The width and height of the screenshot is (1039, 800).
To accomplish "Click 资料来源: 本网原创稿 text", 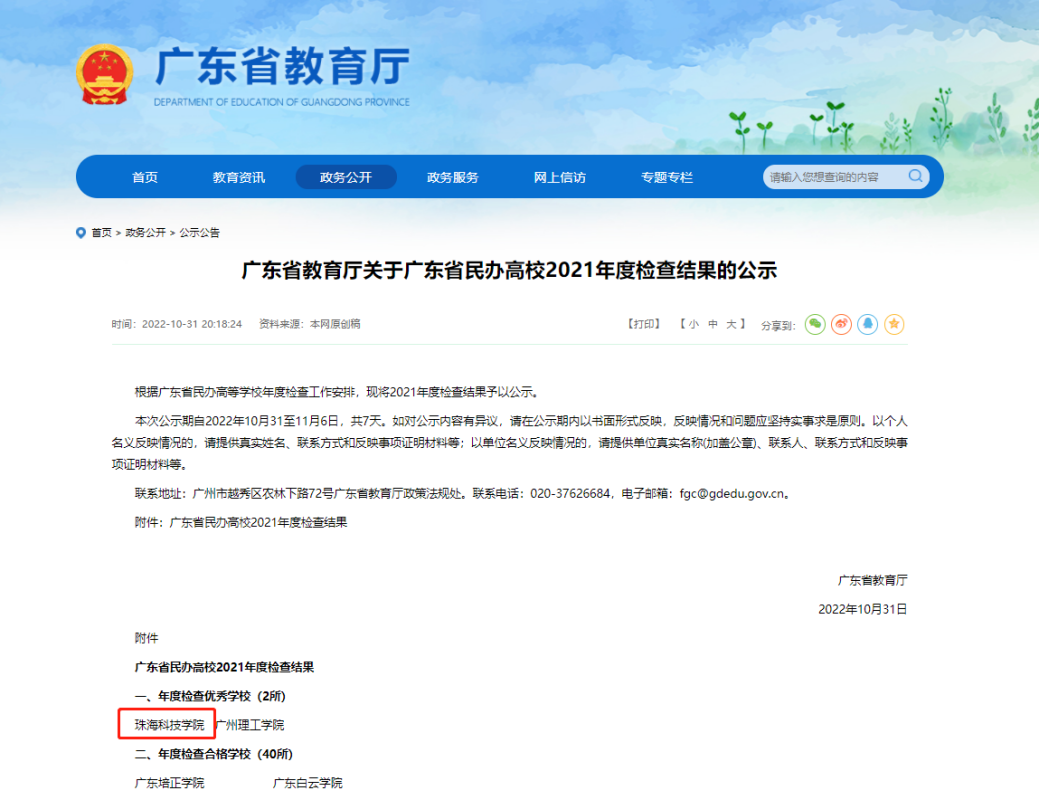I will coord(309,324).
